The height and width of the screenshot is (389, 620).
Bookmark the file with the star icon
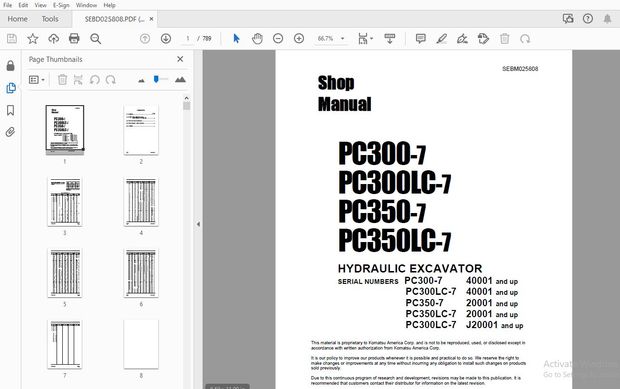pos(32,38)
